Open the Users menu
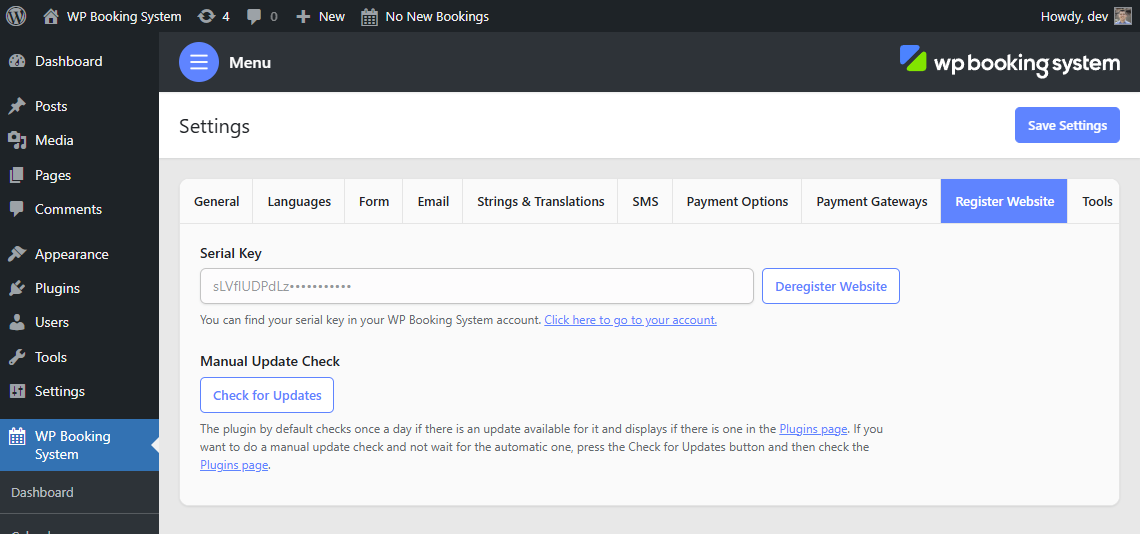The height and width of the screenshot is (534, 1140). (52, 322)
